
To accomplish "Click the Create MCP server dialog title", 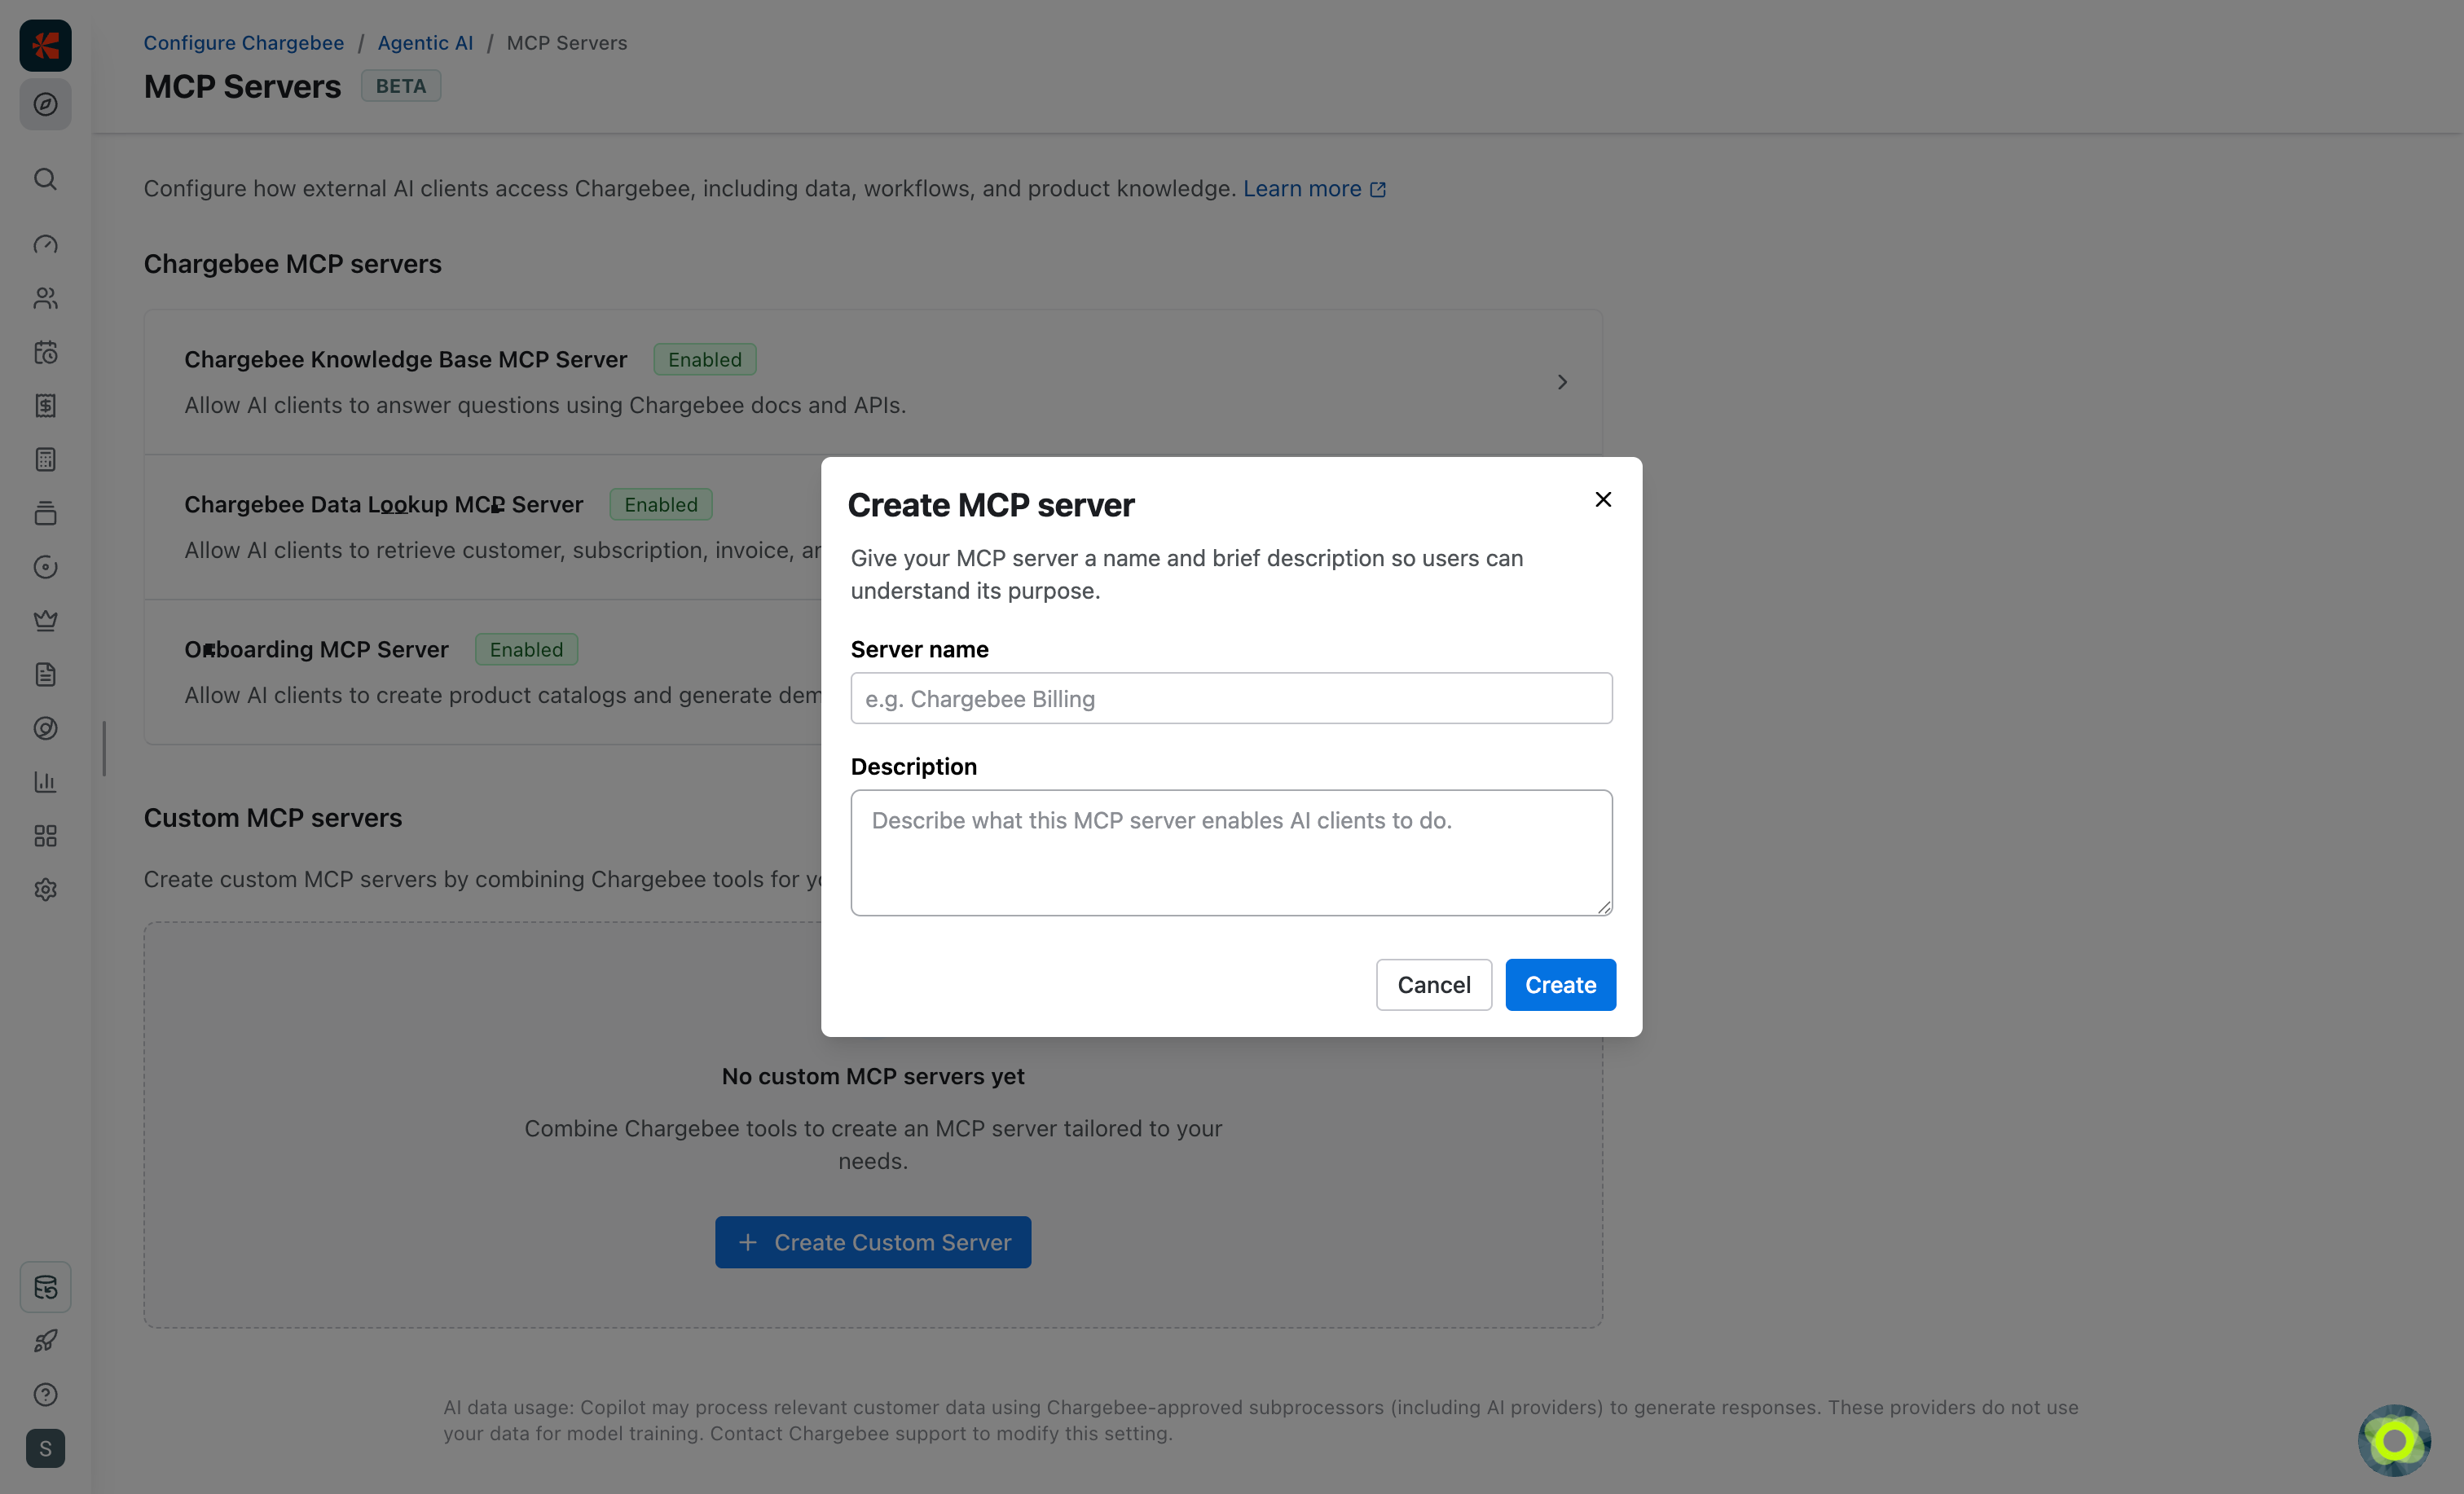I will [991, 505].
